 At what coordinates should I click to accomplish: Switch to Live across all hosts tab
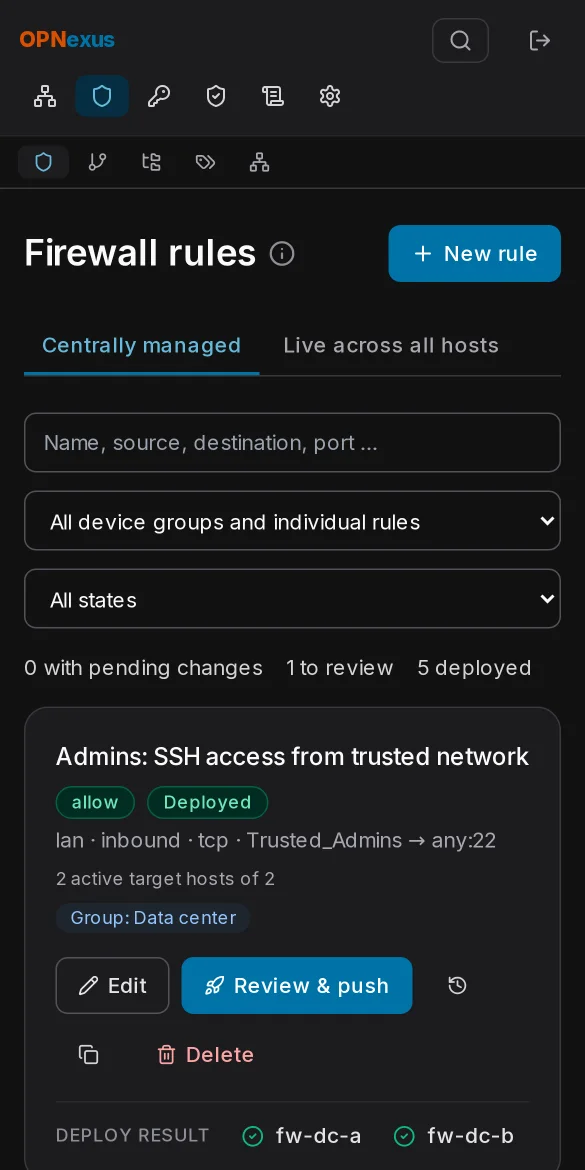point(391,345)
